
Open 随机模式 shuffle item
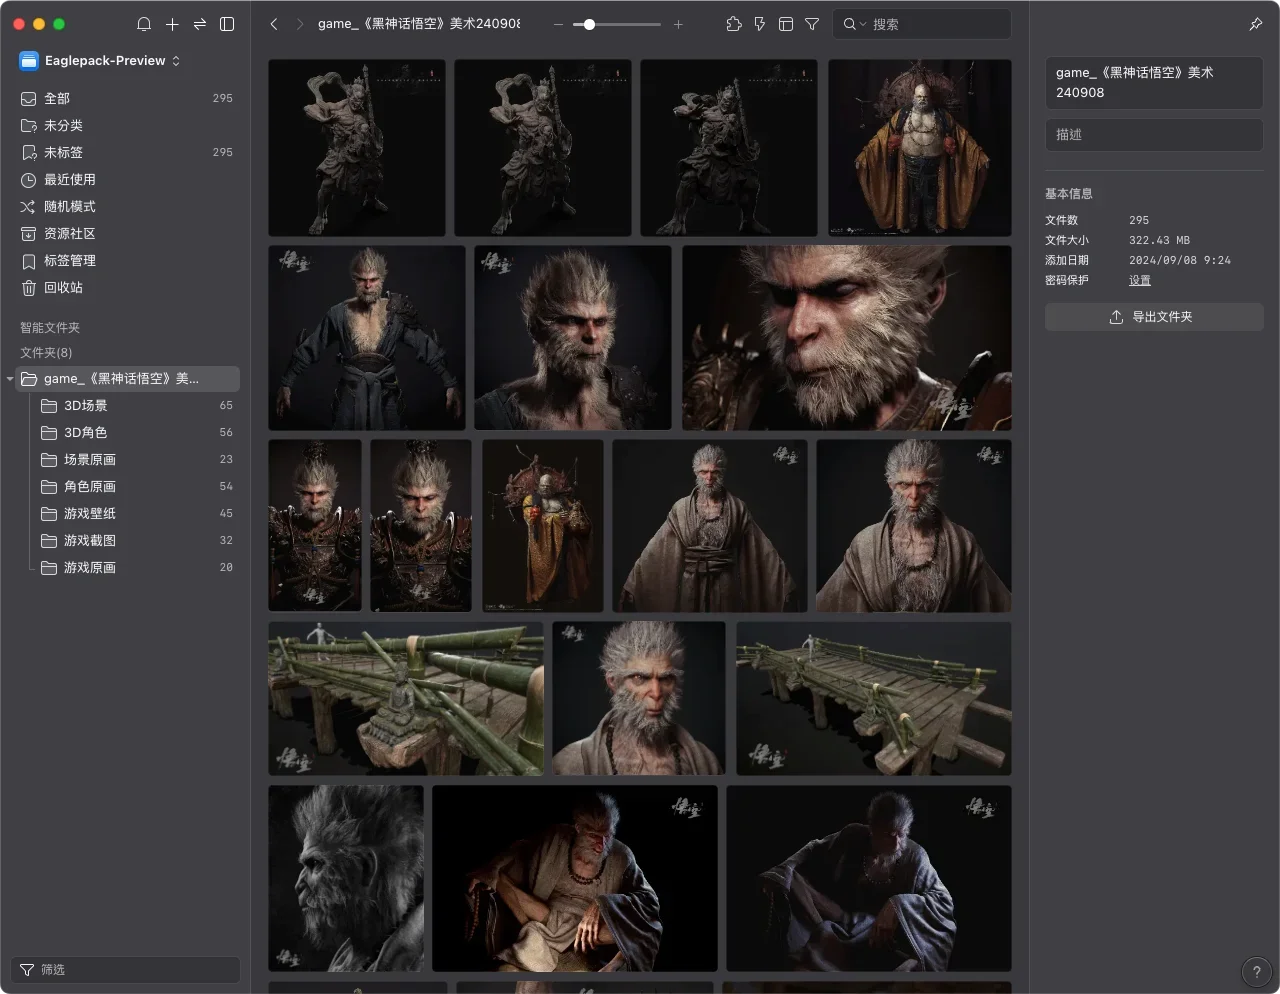pos(127,206)
